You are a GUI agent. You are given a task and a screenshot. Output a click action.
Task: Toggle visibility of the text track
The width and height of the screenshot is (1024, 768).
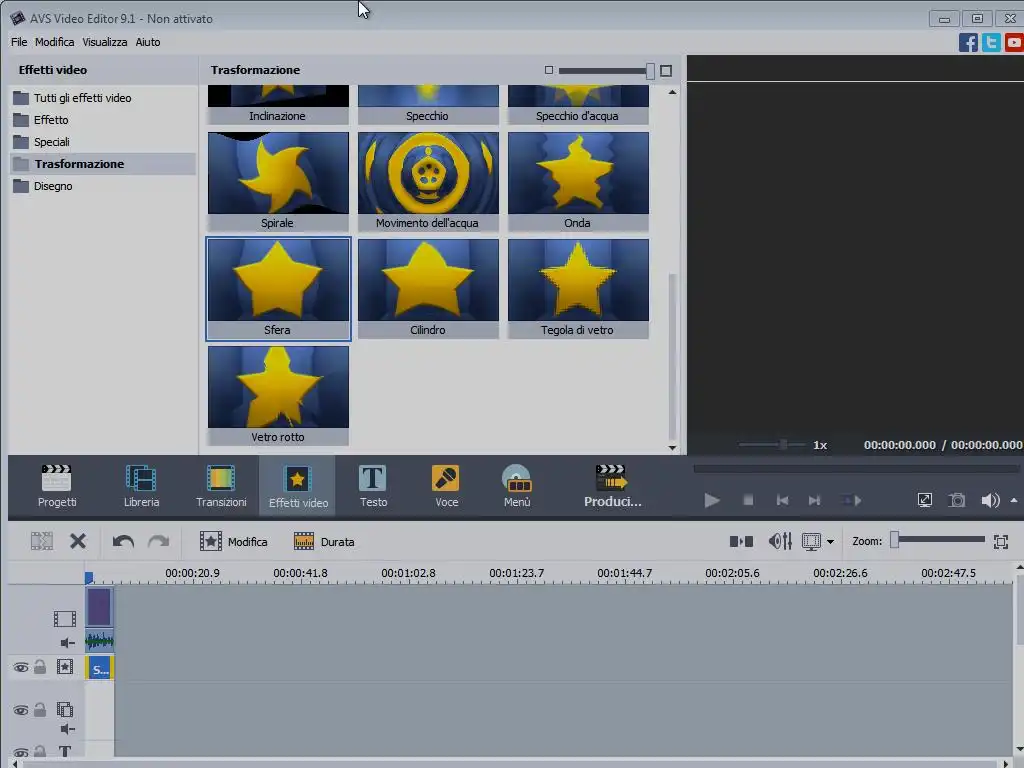click(x=21, y=752)
